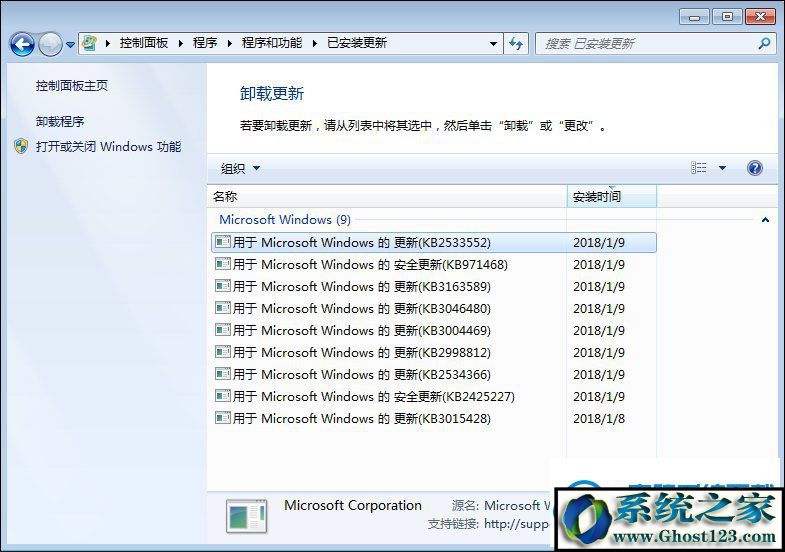Image resolution: width=785 pixels, height=552 pixels.
Task: Open 打开或关闭 Windows 功能 link
Action: coord(108,147)
